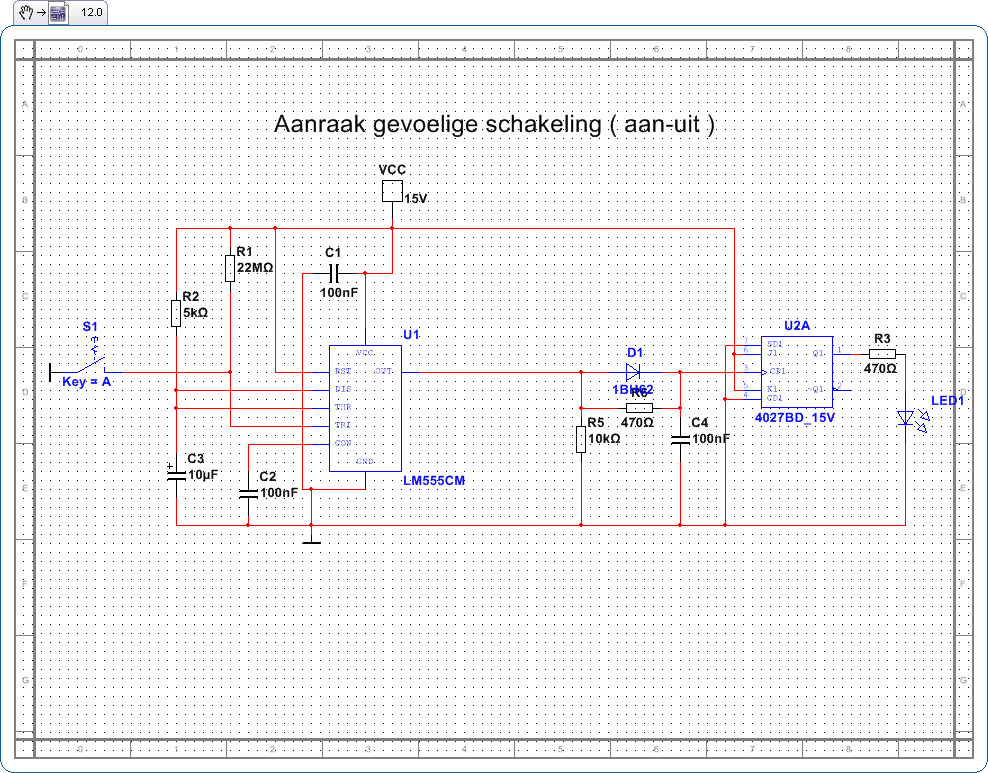Click the OUT pin label on U1

pos(383,371)
